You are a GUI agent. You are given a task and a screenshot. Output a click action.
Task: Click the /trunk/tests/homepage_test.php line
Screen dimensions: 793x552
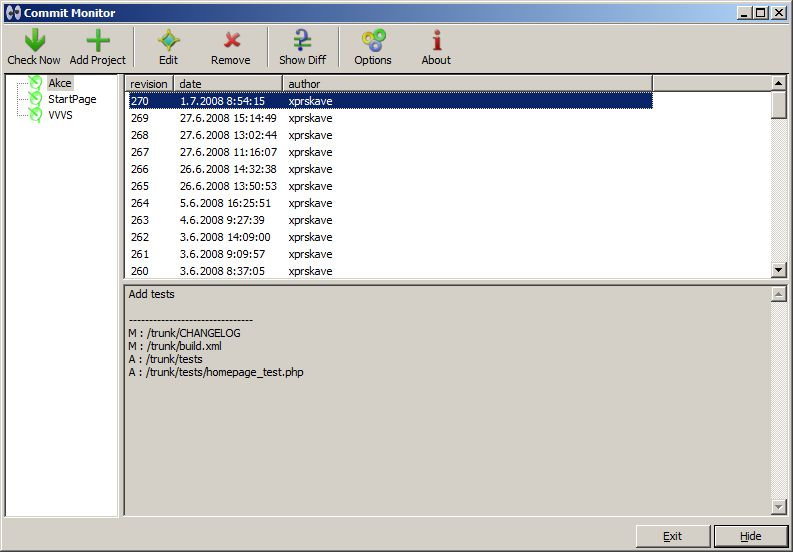tap(216, 372)
